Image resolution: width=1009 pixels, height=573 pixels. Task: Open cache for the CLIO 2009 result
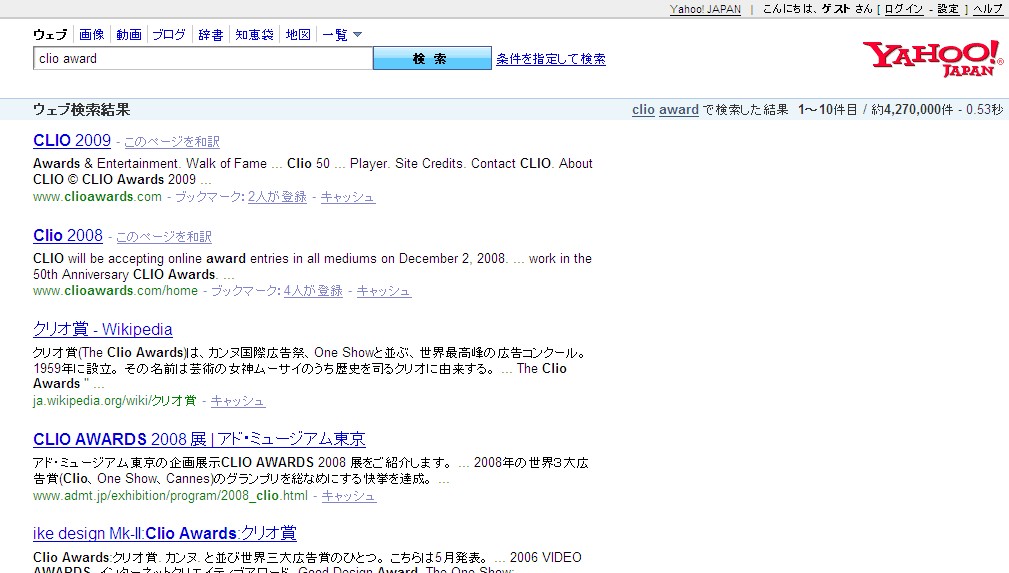coord(347,197)
